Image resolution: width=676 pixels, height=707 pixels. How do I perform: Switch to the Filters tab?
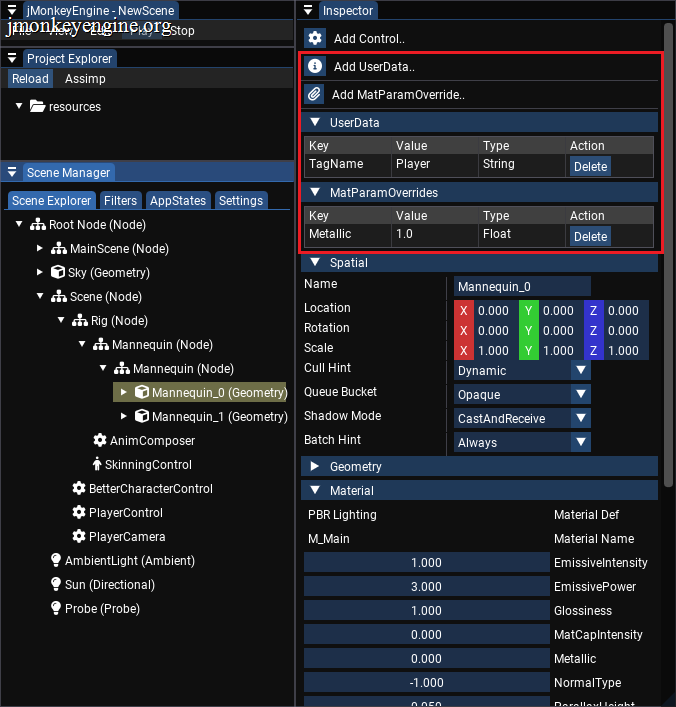tap(120, 201)
